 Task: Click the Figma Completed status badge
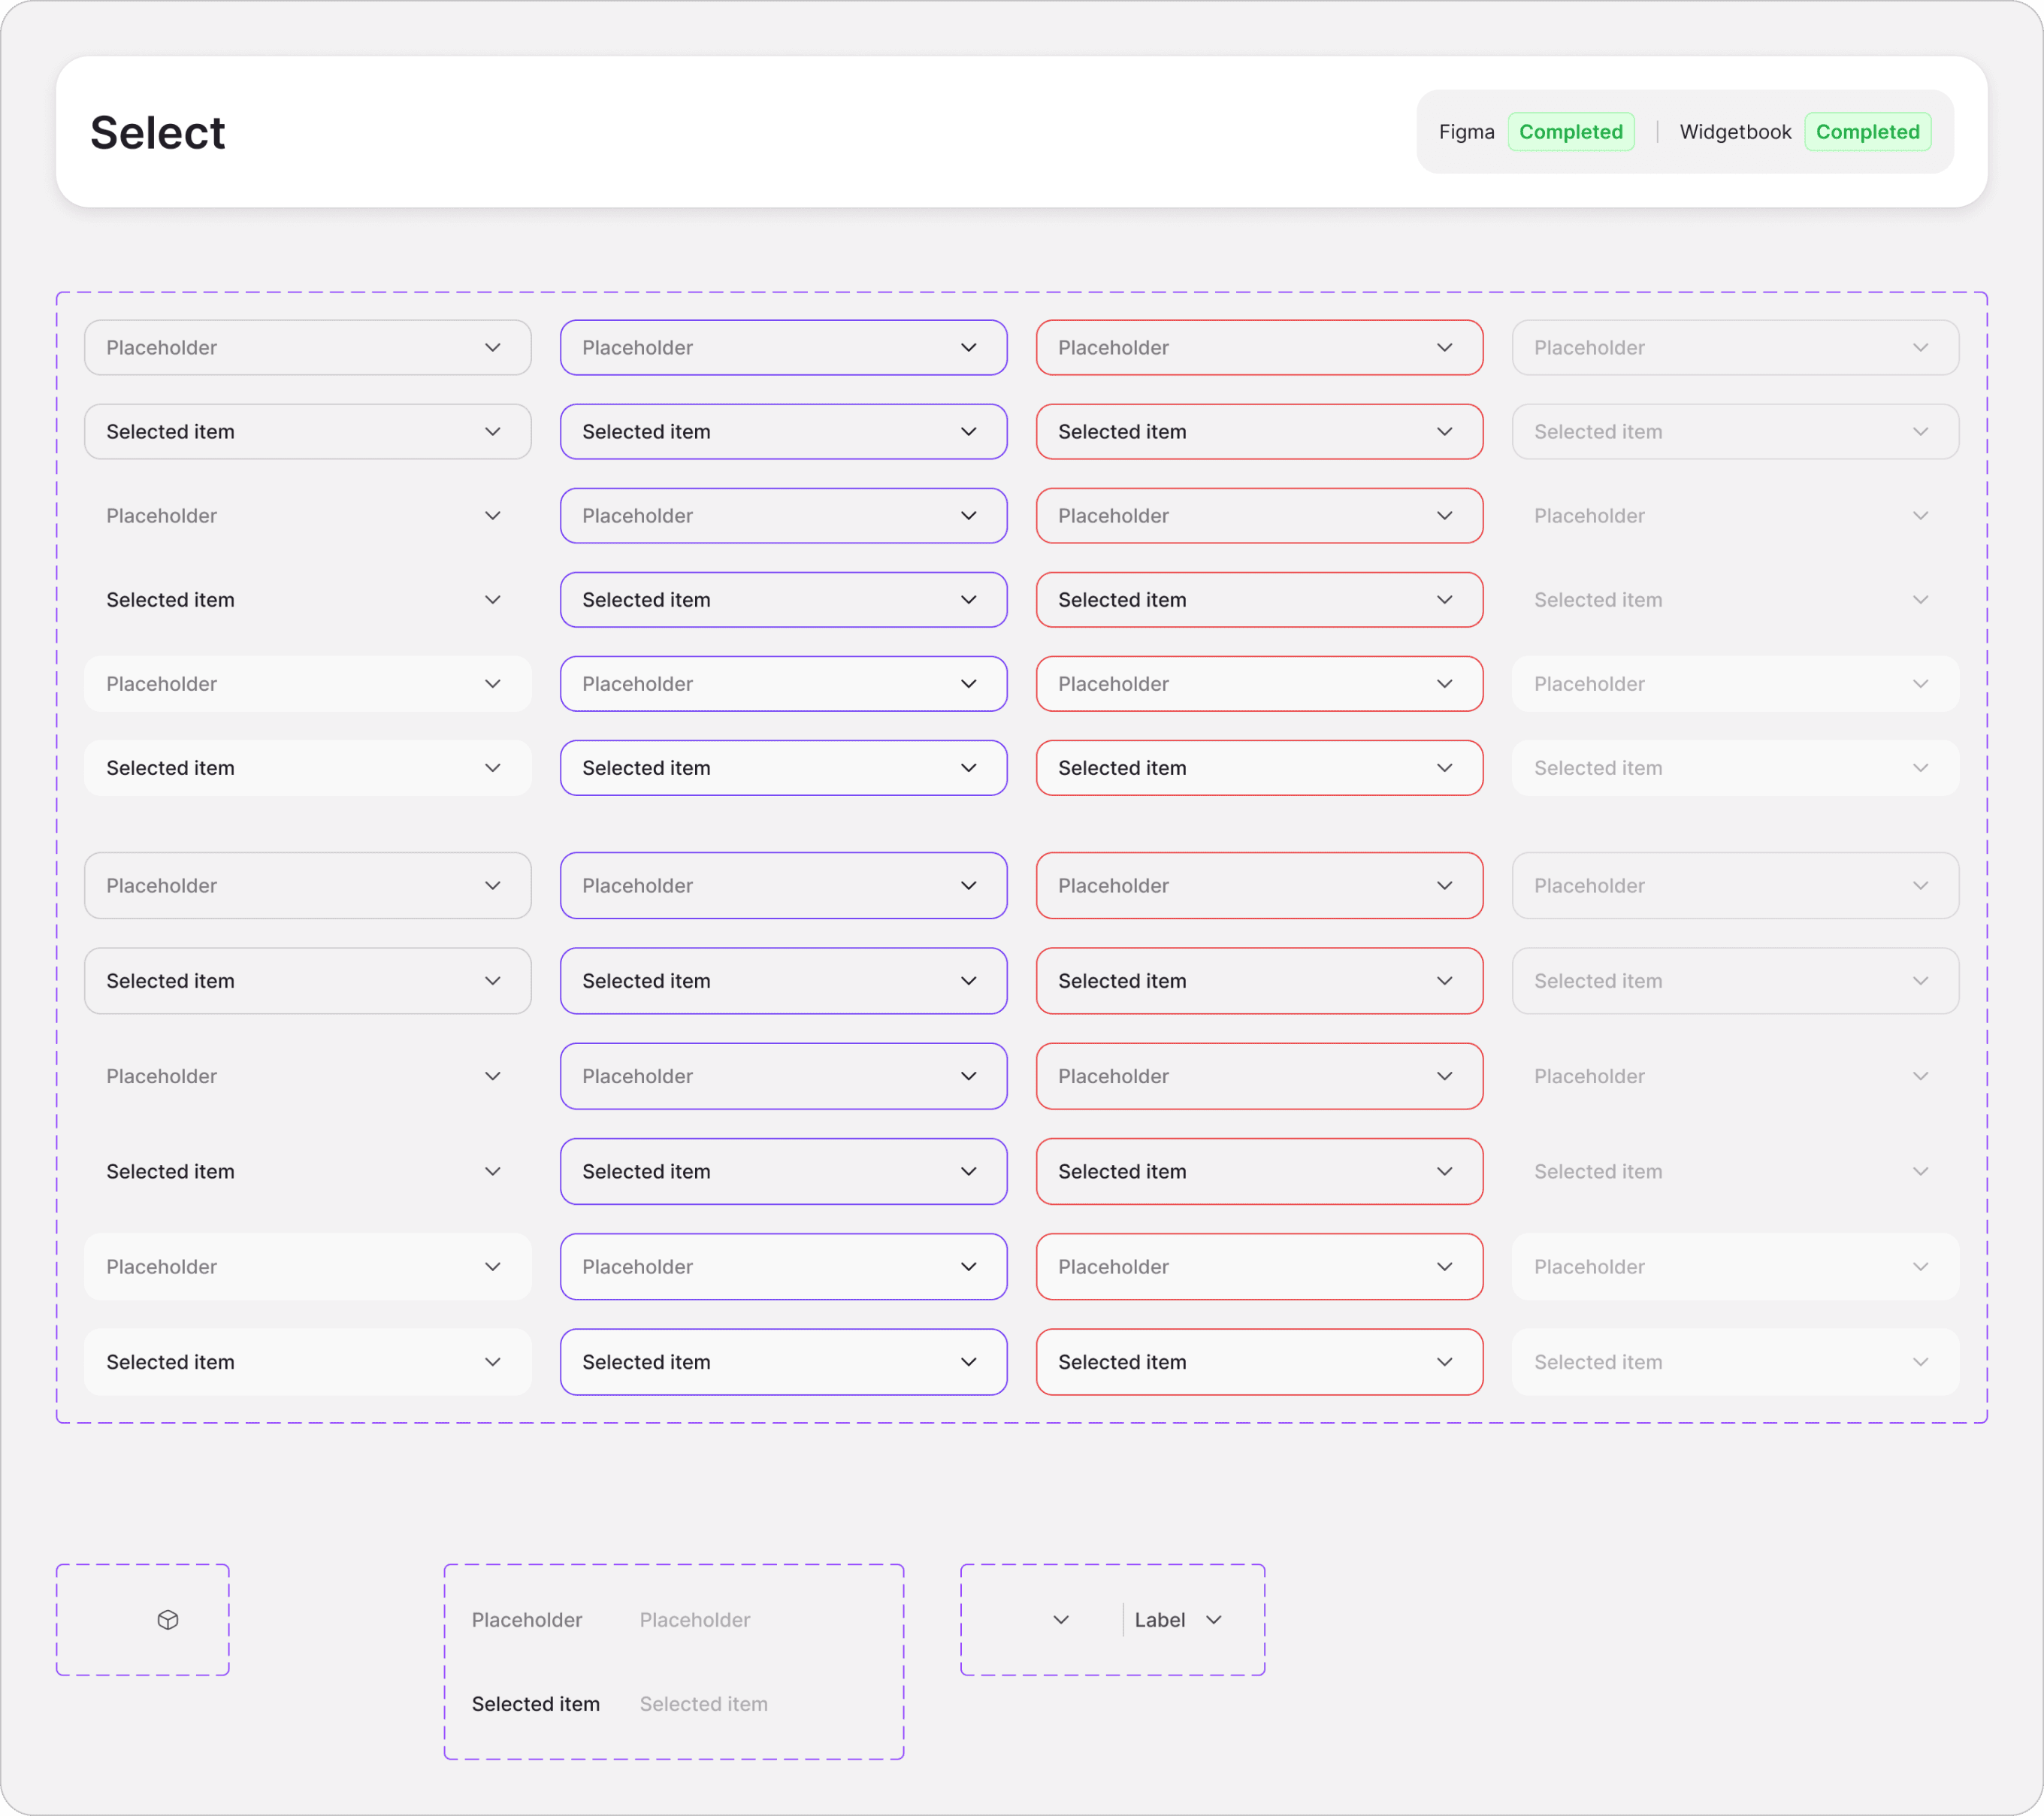[x=1570, y=132]
